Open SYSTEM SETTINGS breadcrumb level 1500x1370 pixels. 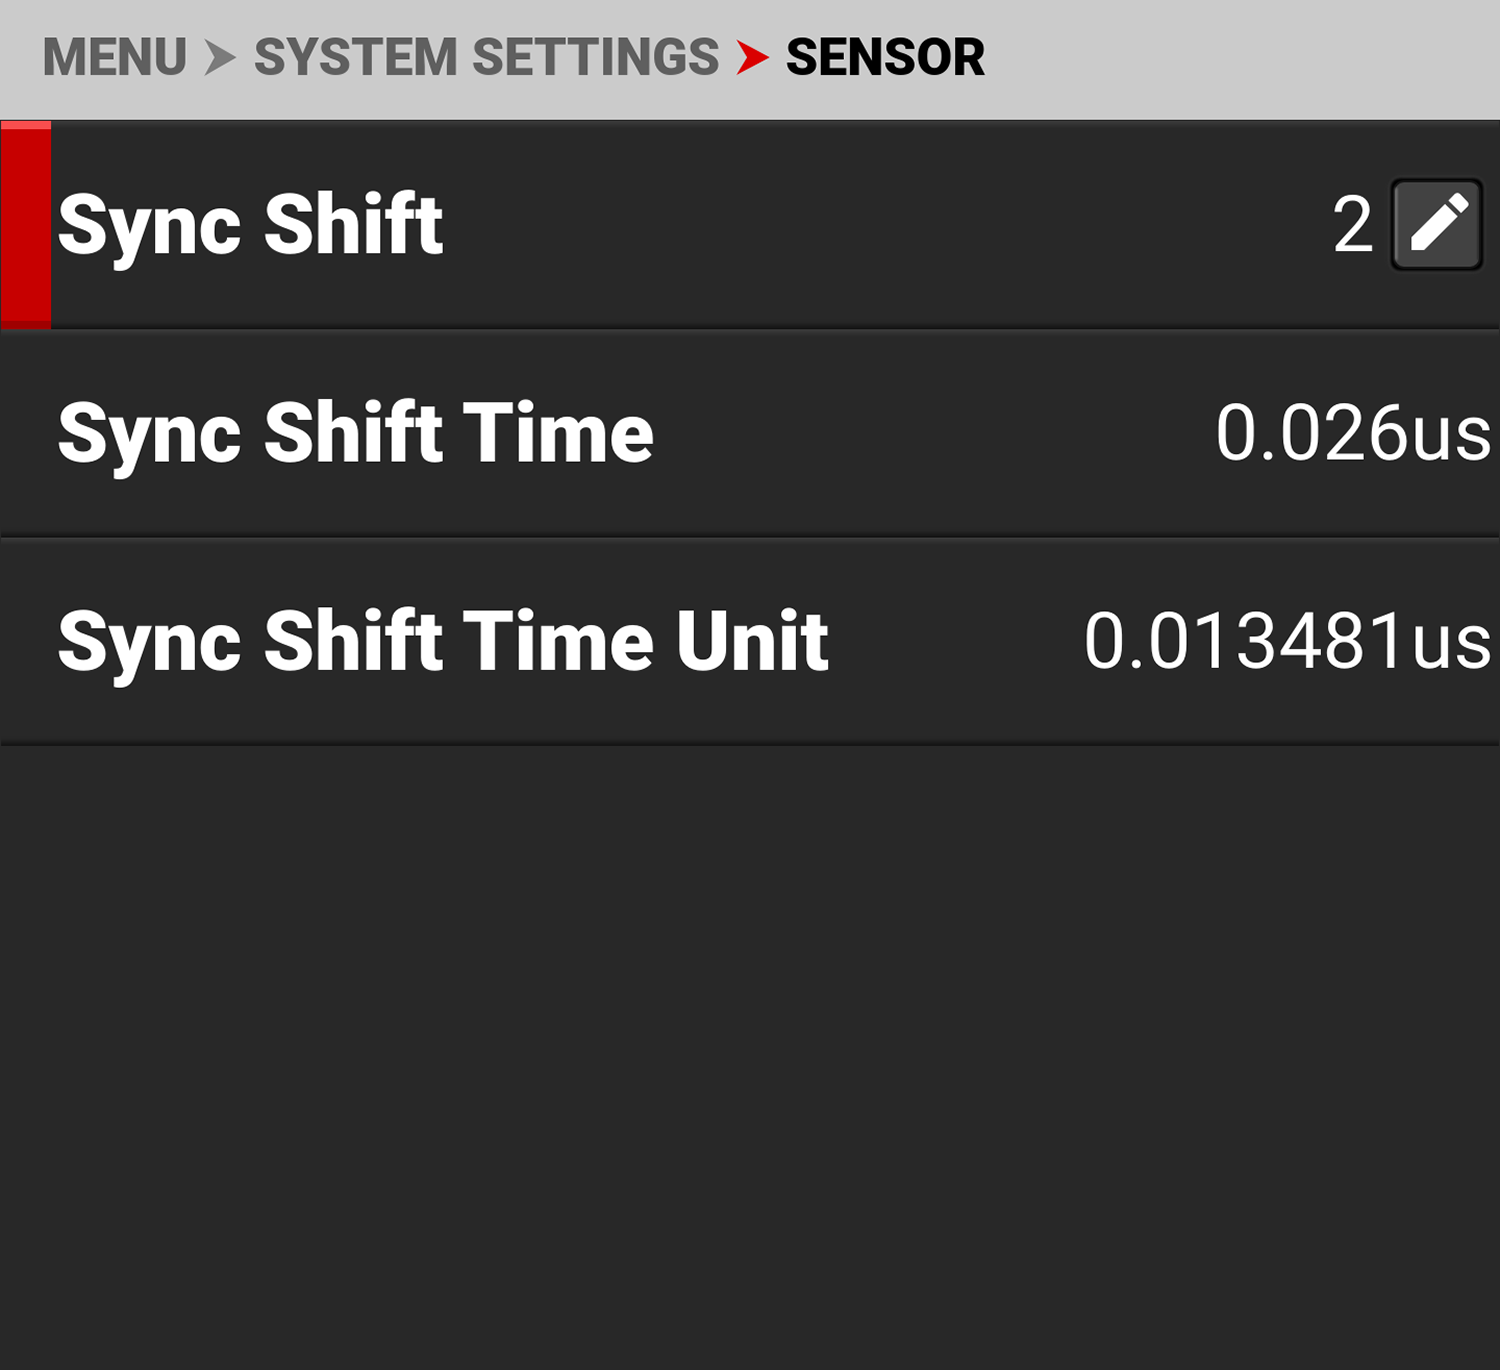coord(486,57)
